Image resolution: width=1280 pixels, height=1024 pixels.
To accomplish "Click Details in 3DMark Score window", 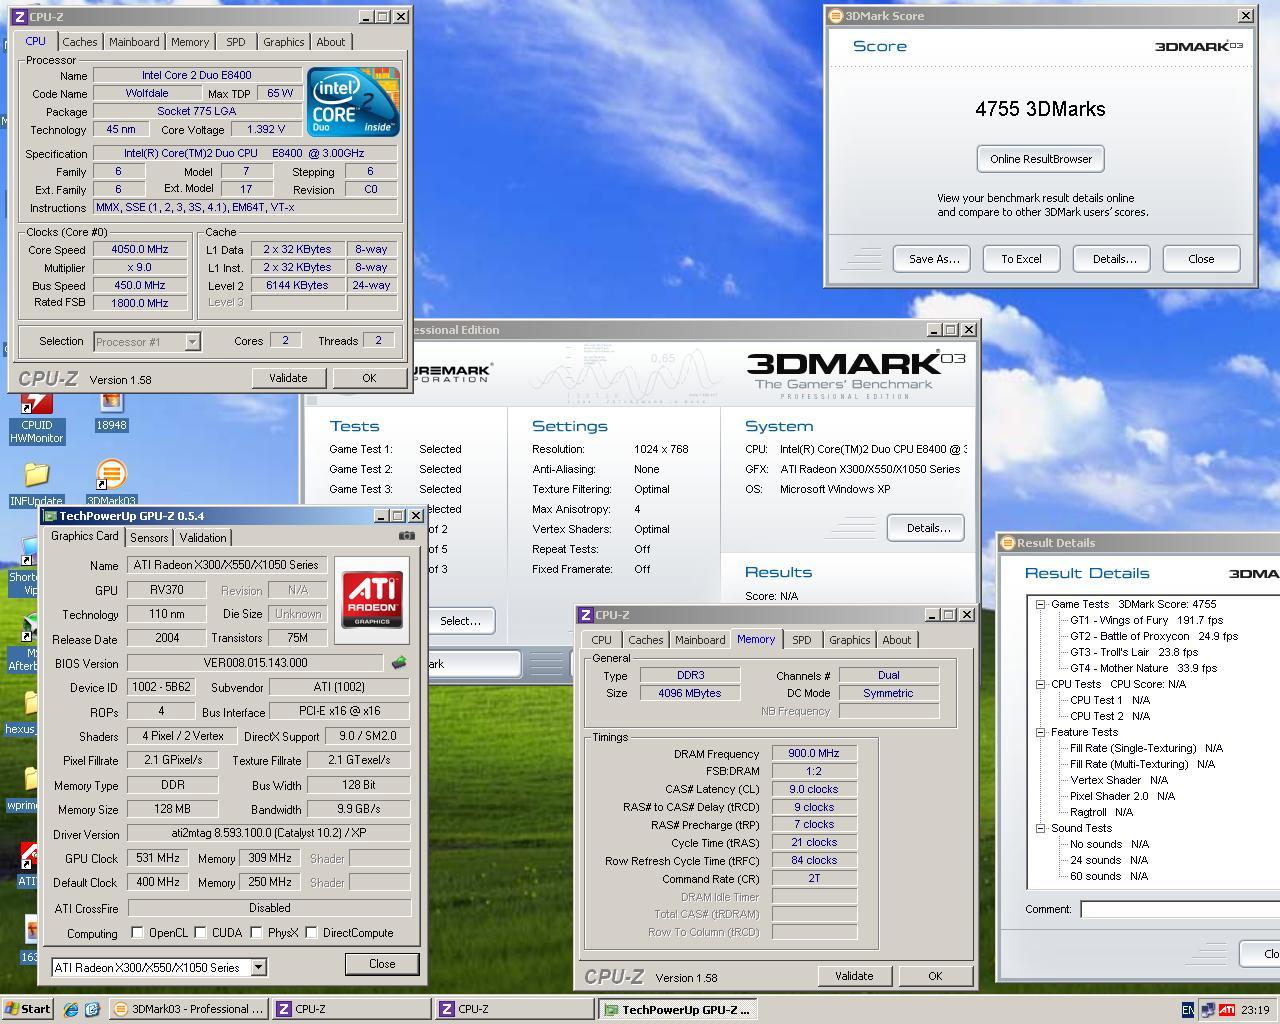I will [1113, 259].
